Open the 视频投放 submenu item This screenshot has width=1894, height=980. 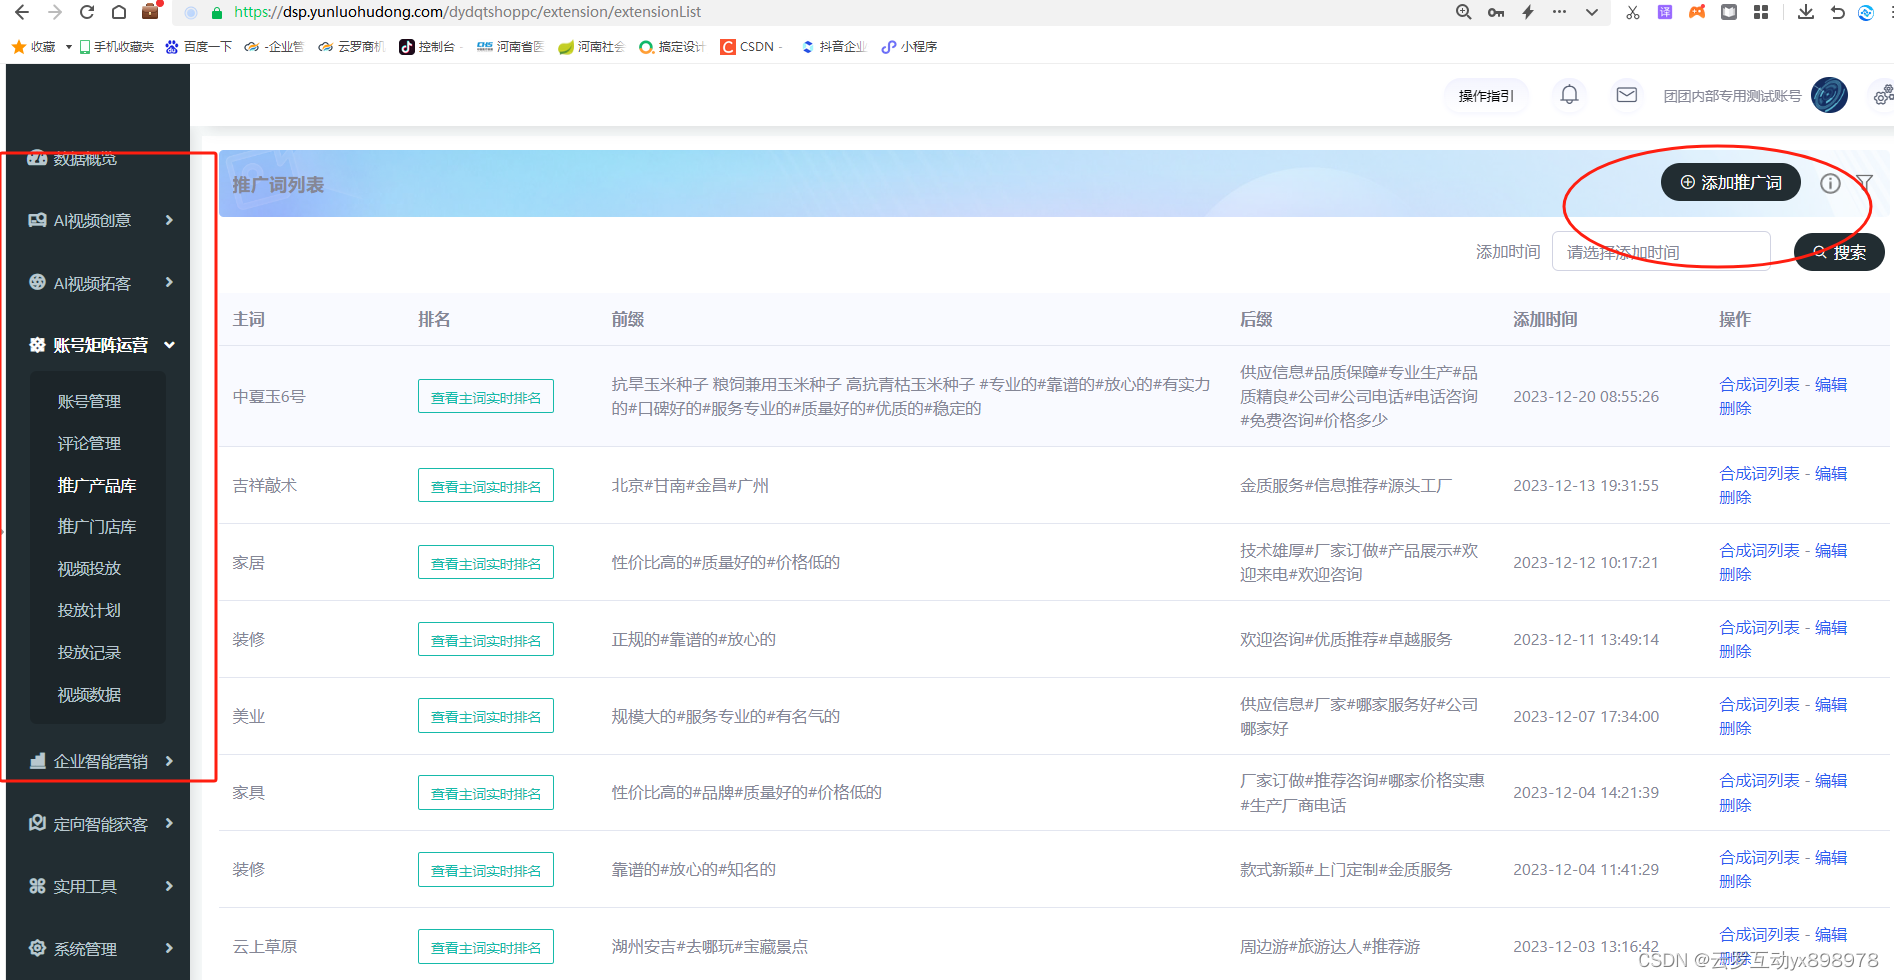[89, 568]
